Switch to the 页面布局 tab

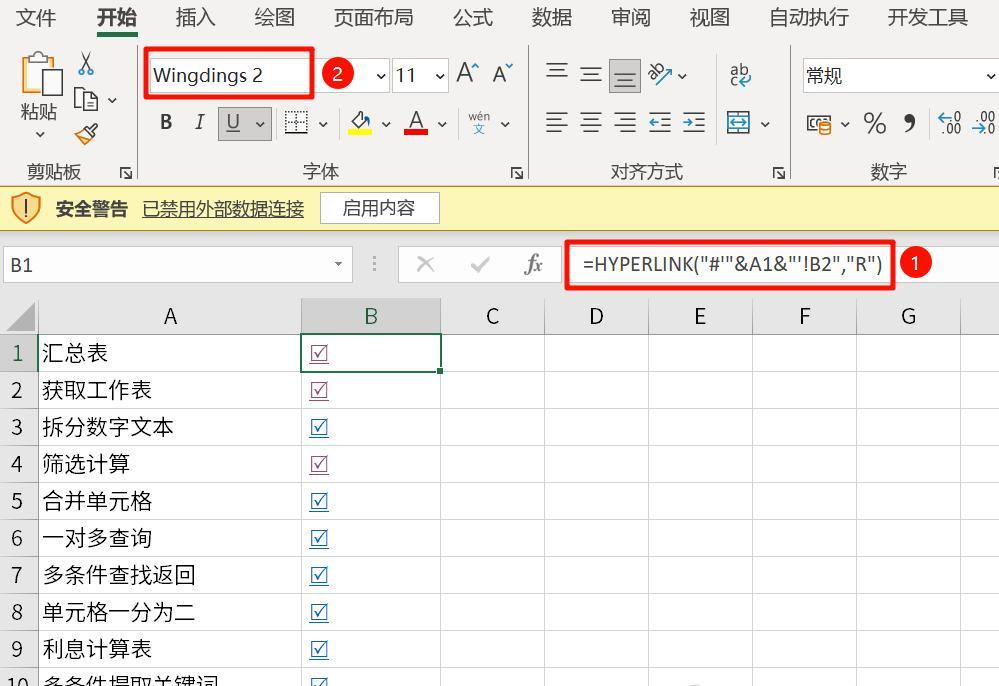coord(374,18)
